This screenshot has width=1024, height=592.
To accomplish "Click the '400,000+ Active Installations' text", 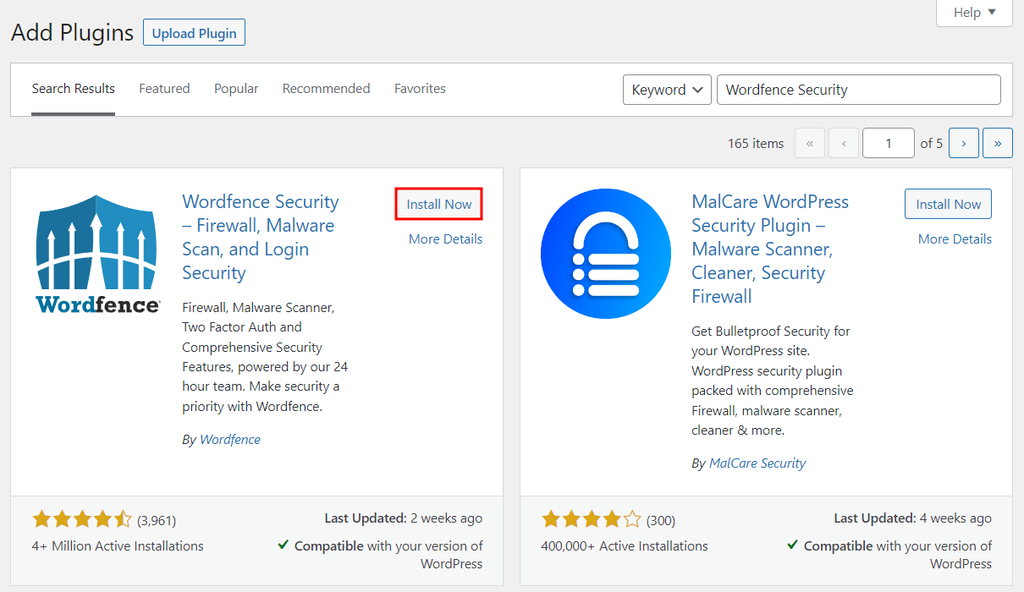I will [624, 546].
